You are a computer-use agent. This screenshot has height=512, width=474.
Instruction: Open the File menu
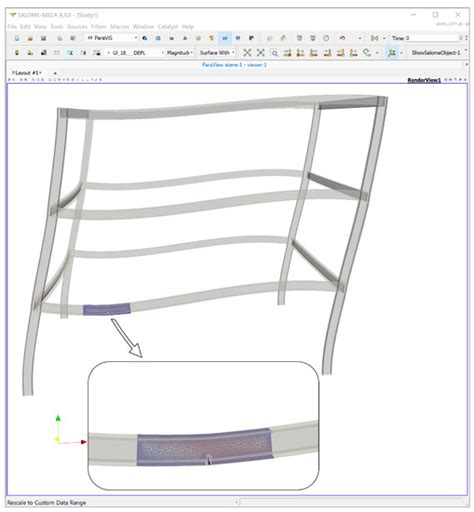click(x=12, y=27)
